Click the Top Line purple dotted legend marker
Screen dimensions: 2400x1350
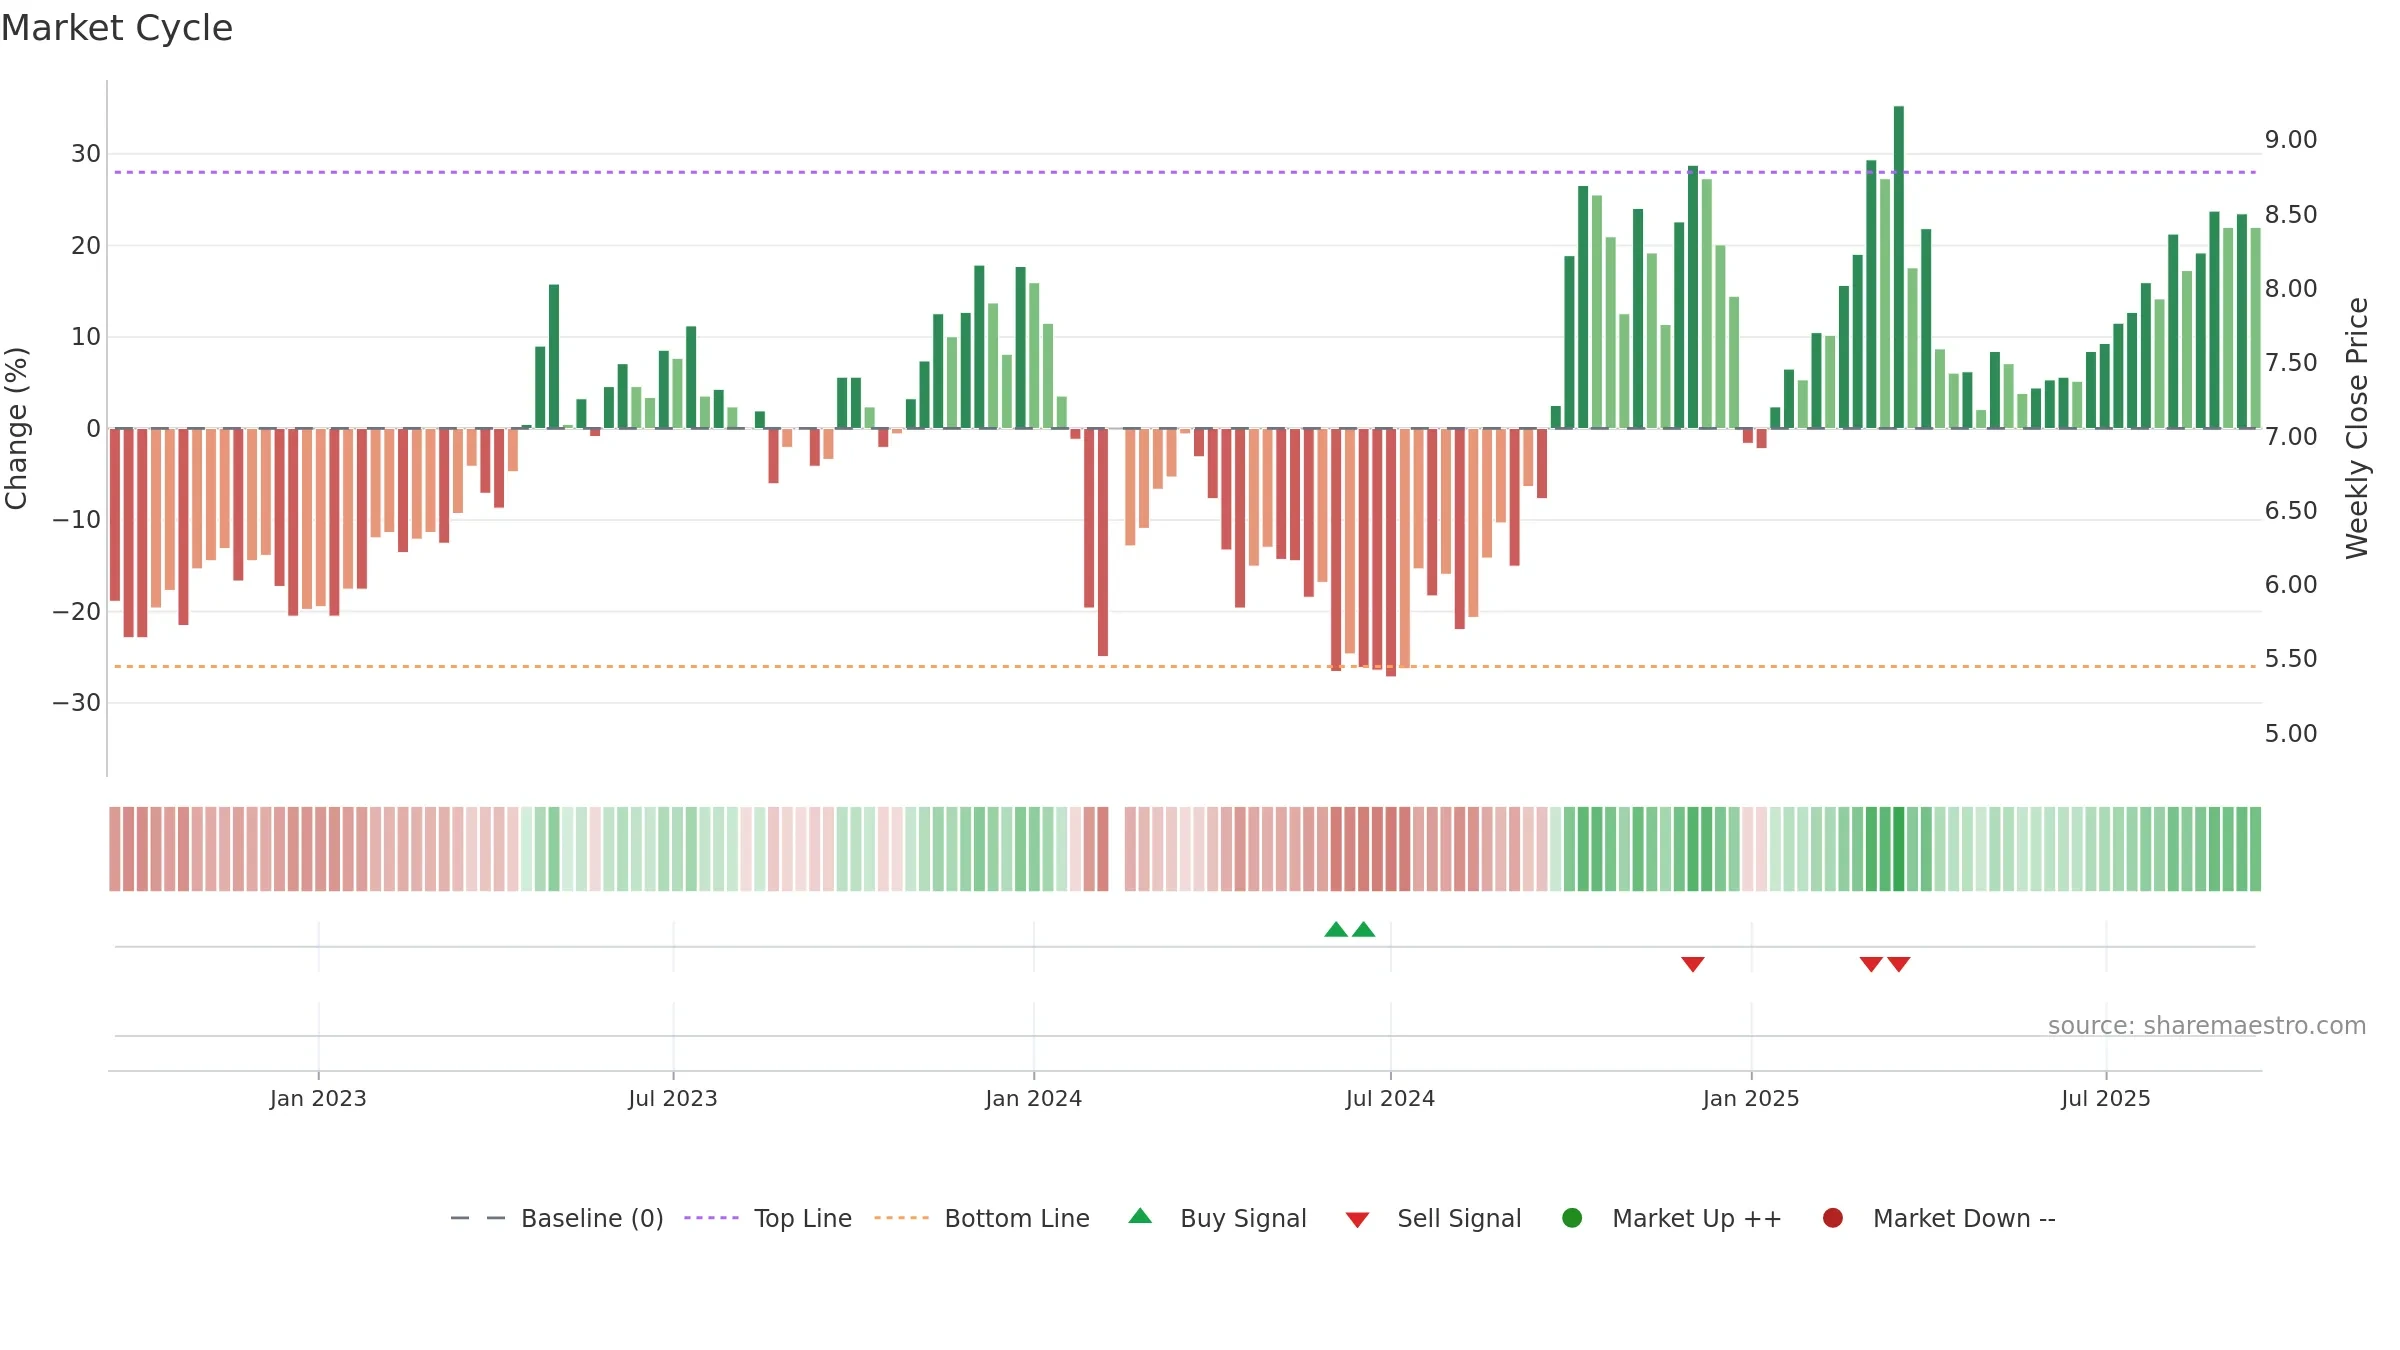pyautogui.click(x=711, y=1218)
